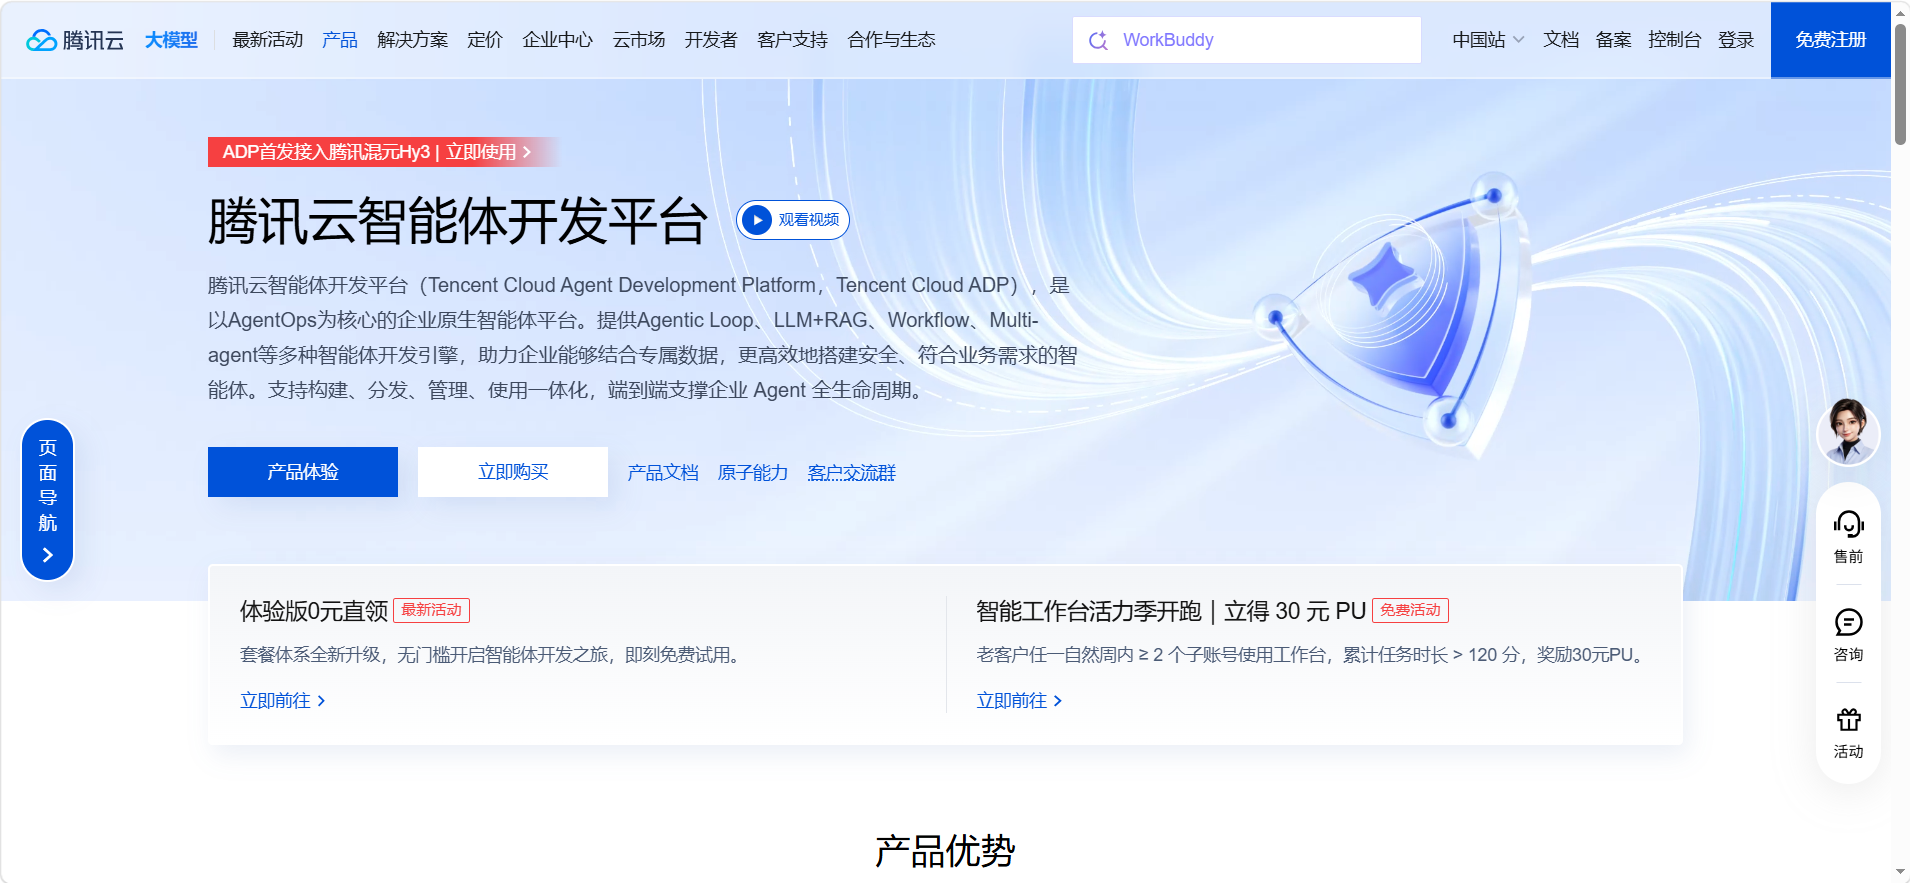Open the 客户交流群 link
Image resolution: width=1910 pixels, height=883 pixels.
click(x=851, y=473)
